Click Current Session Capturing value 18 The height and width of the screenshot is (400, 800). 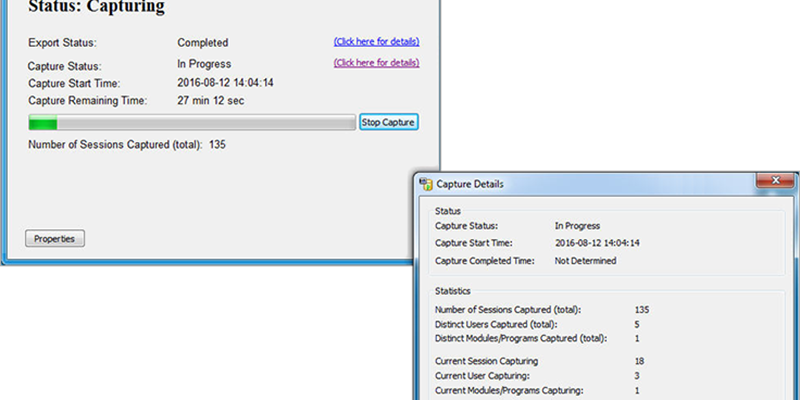pyautogui.click(x=640, y=360)
